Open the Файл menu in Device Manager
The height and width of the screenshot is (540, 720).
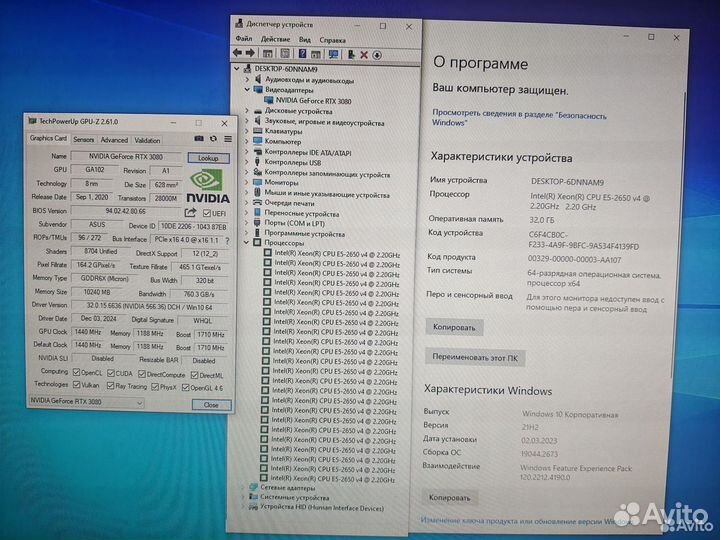[244, 39]
